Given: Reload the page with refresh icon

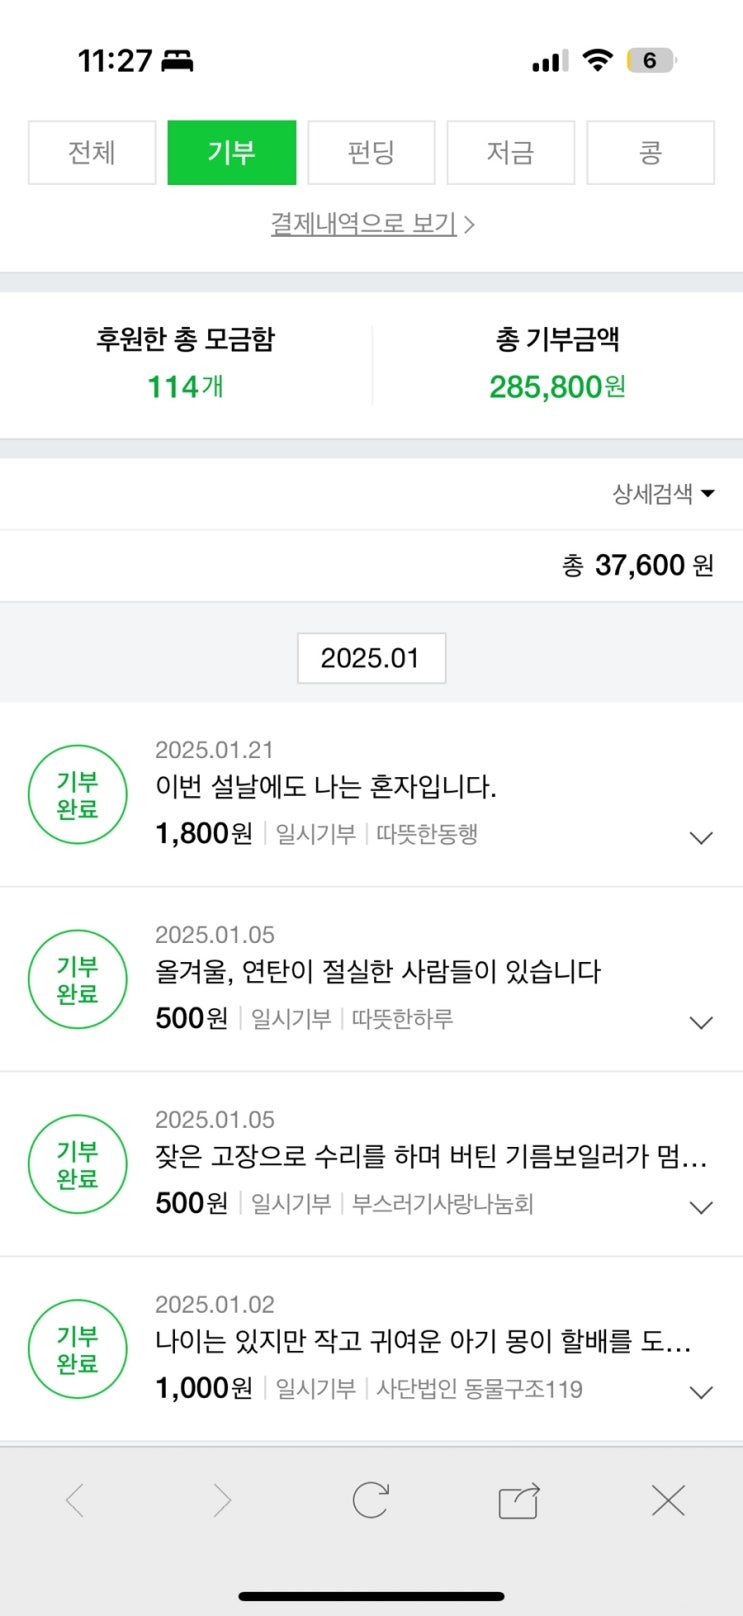Looking at the screenshot, I should click(x=370, y=1500).
